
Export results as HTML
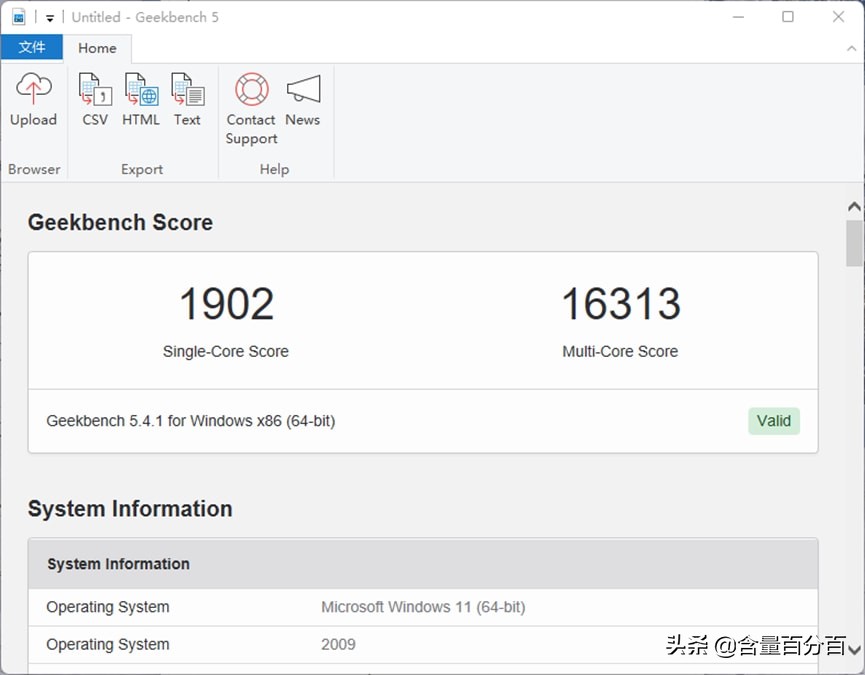click(141, 91)
